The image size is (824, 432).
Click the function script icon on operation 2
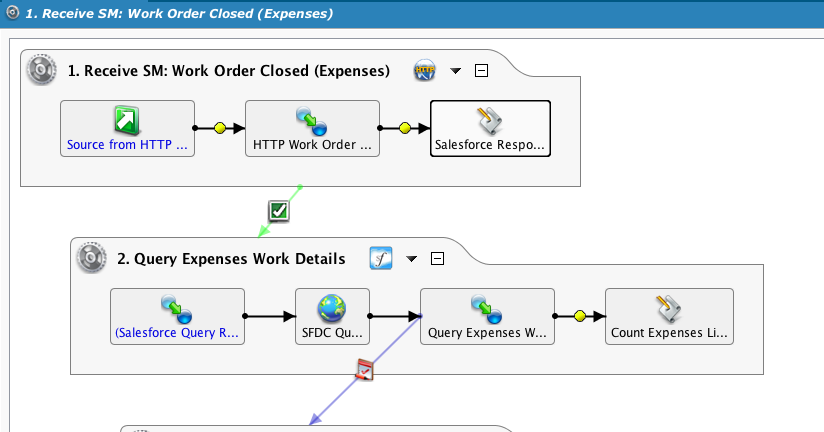(x=381, y=259)
